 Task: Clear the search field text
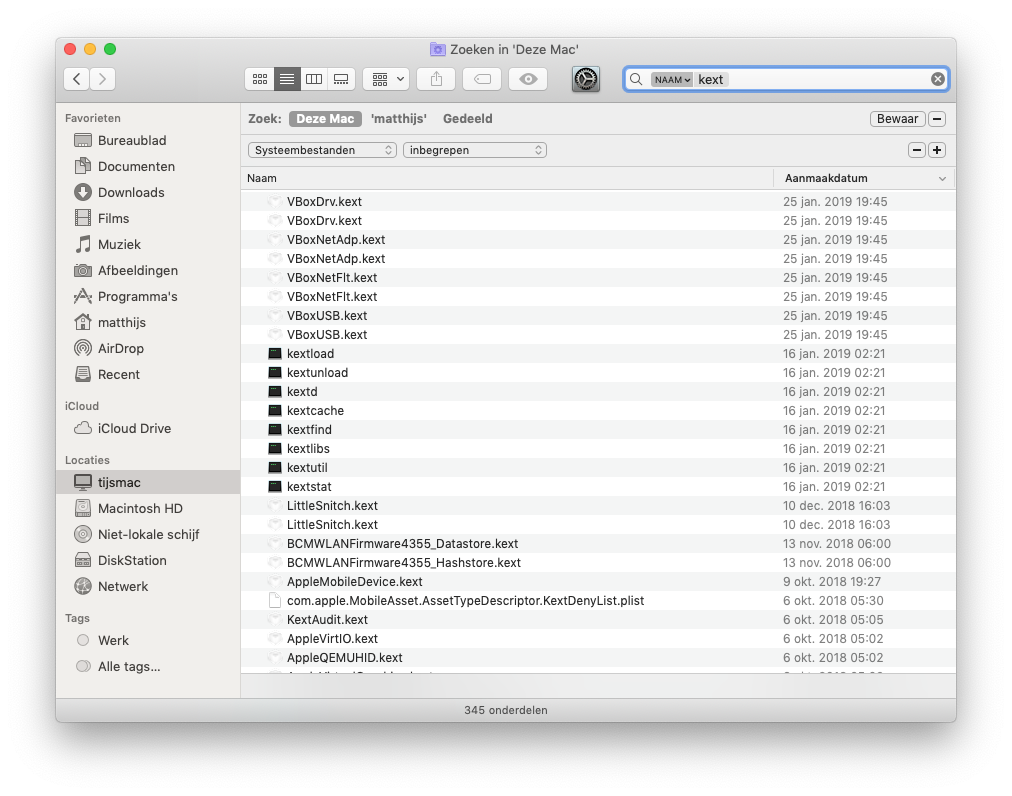[937, 79]
